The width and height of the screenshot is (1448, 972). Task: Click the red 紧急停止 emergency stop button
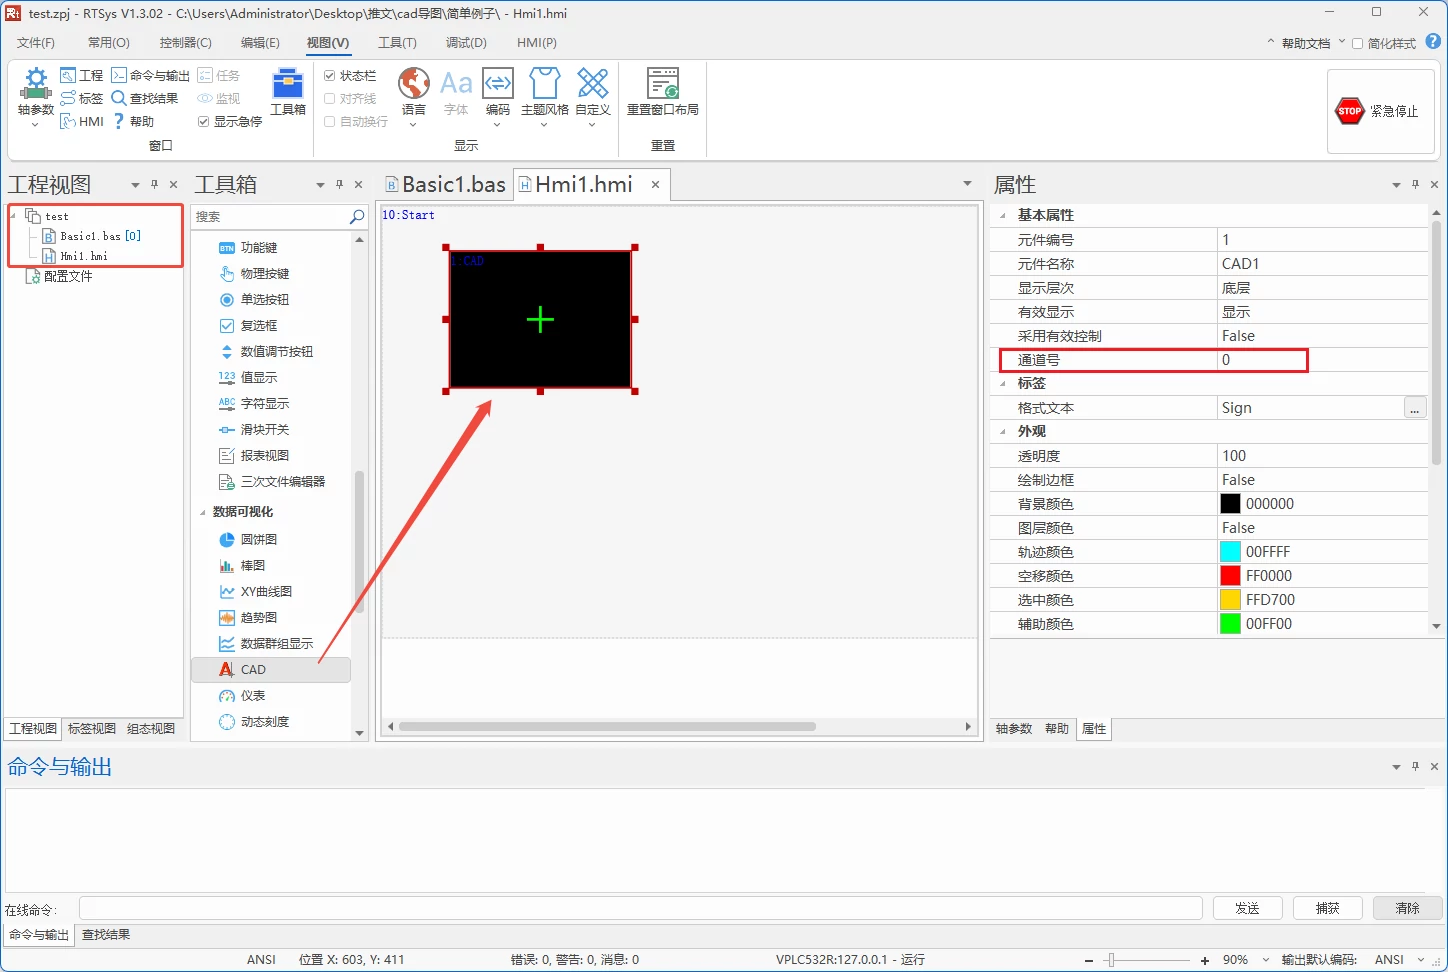click(1380, 111)
